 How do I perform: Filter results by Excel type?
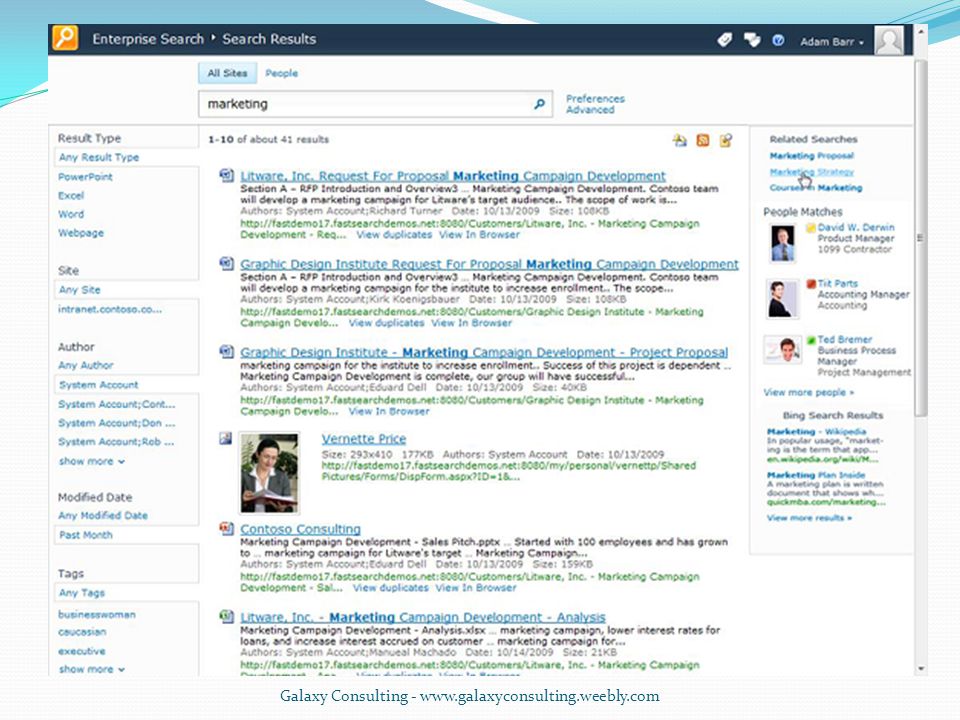pos(71,196)
